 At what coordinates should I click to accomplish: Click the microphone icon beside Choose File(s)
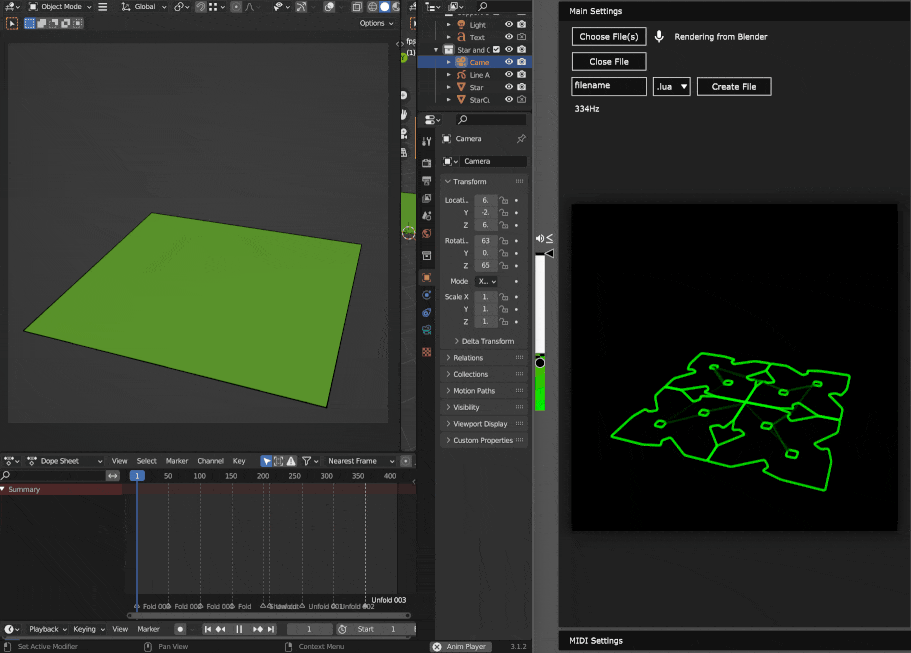[659, 37]
